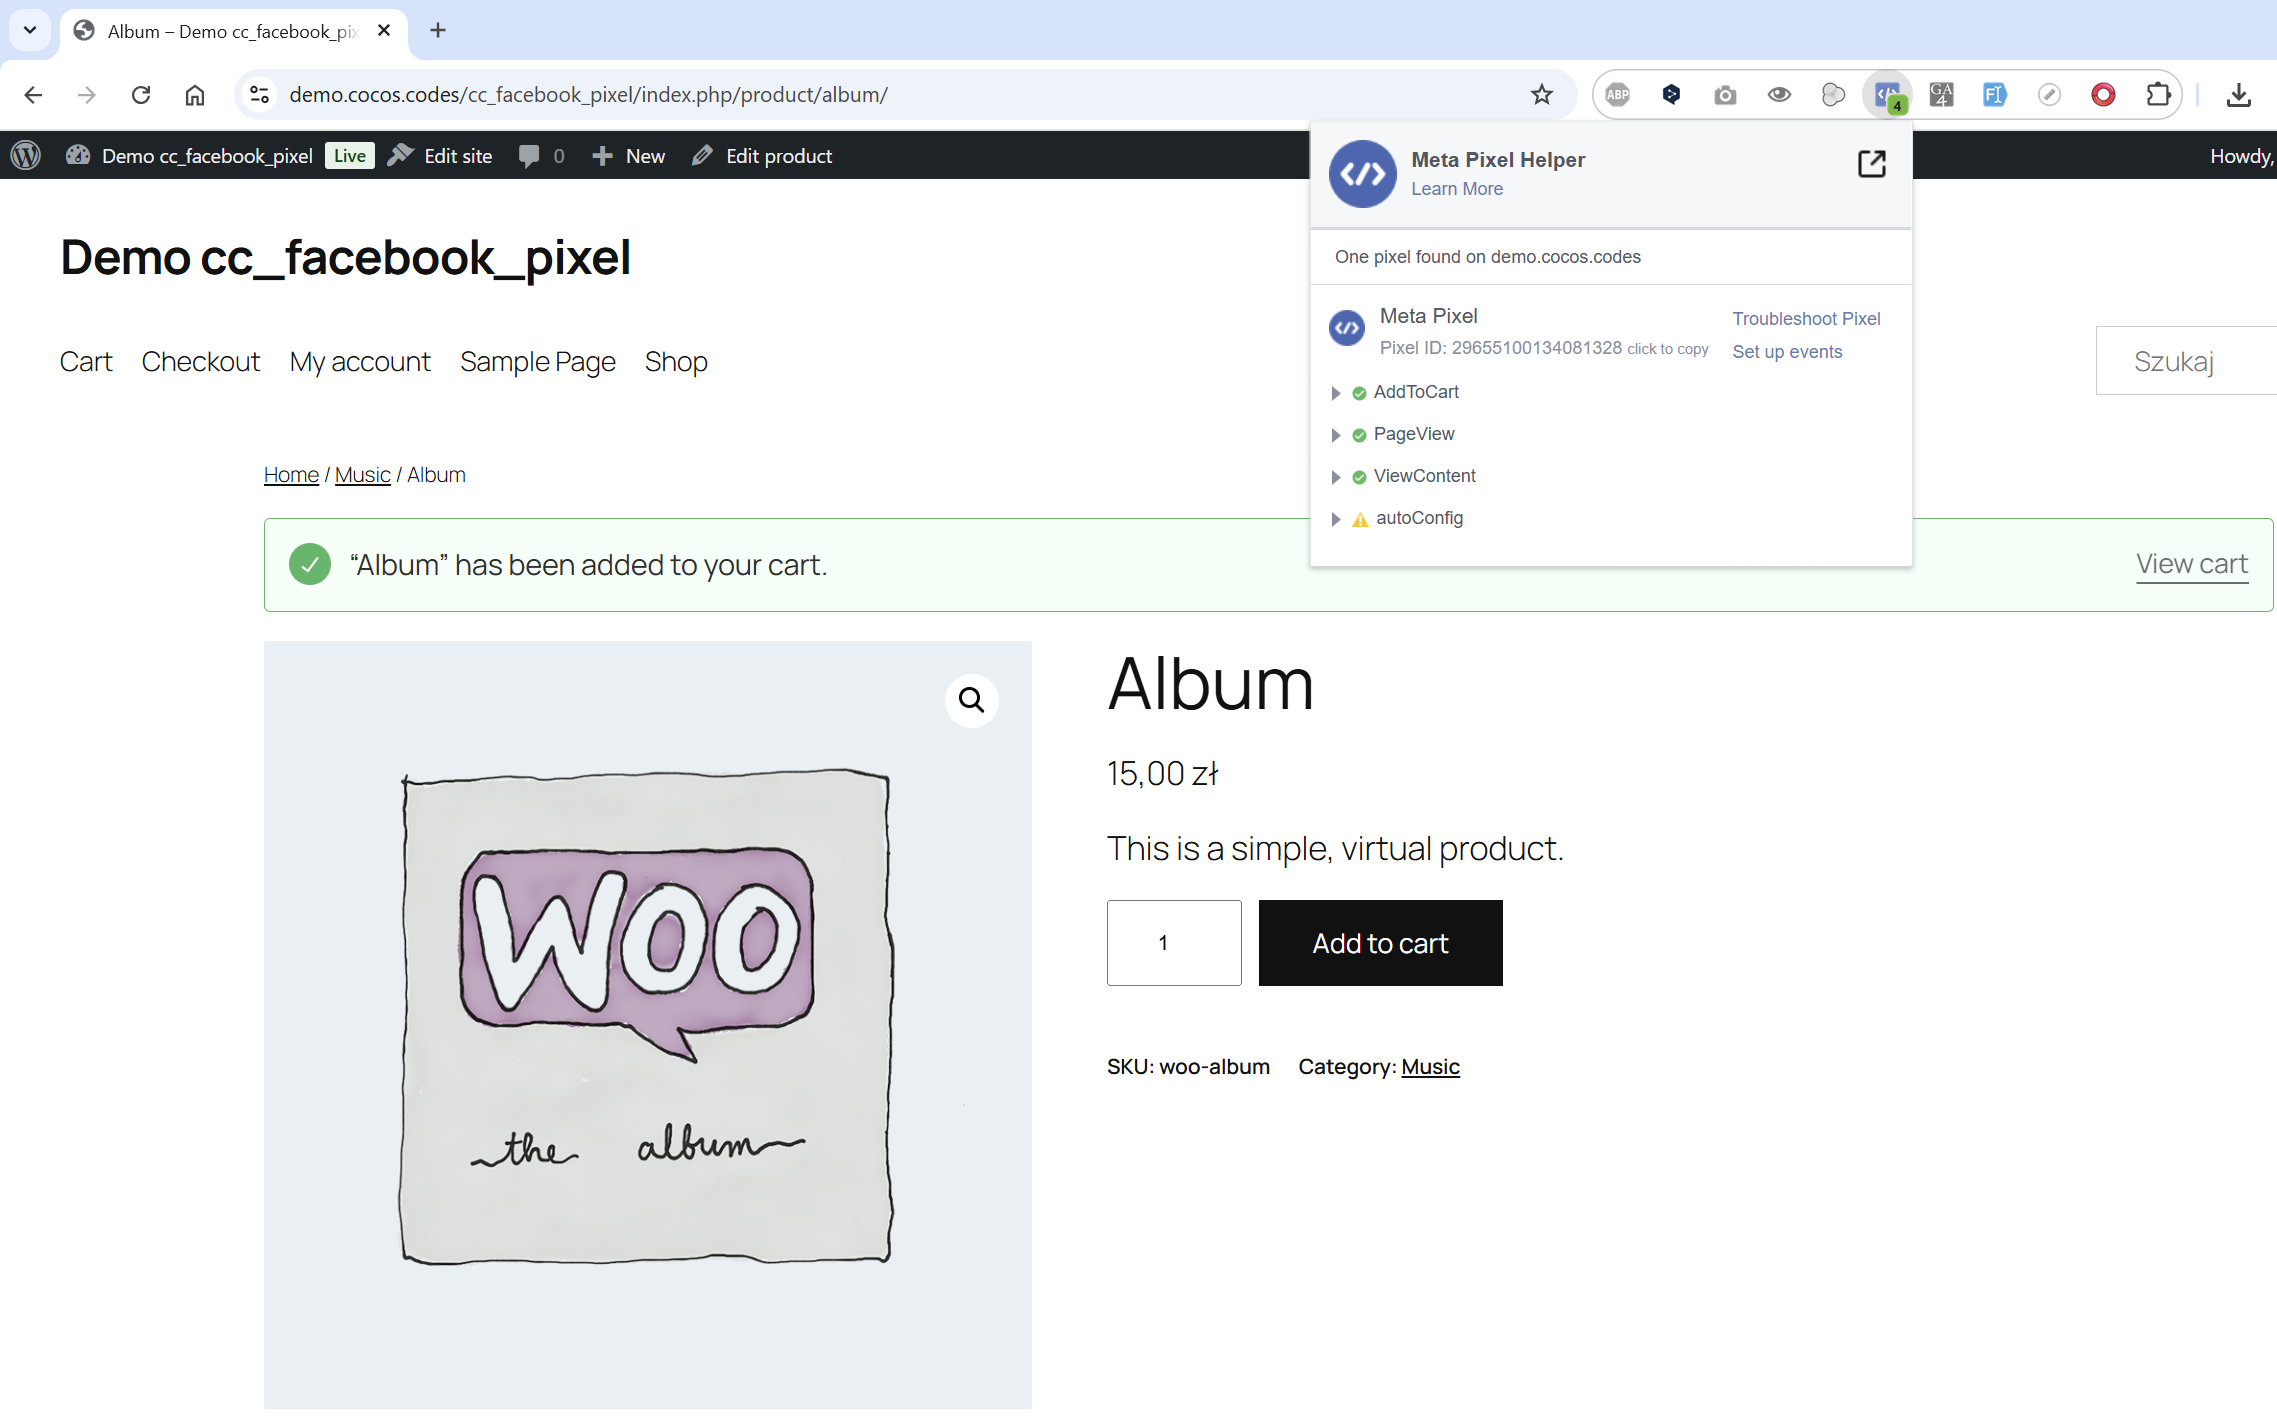This screenshot has height=1419, width=2277.
Task: Reload the current page
Action: coord(141,95)
